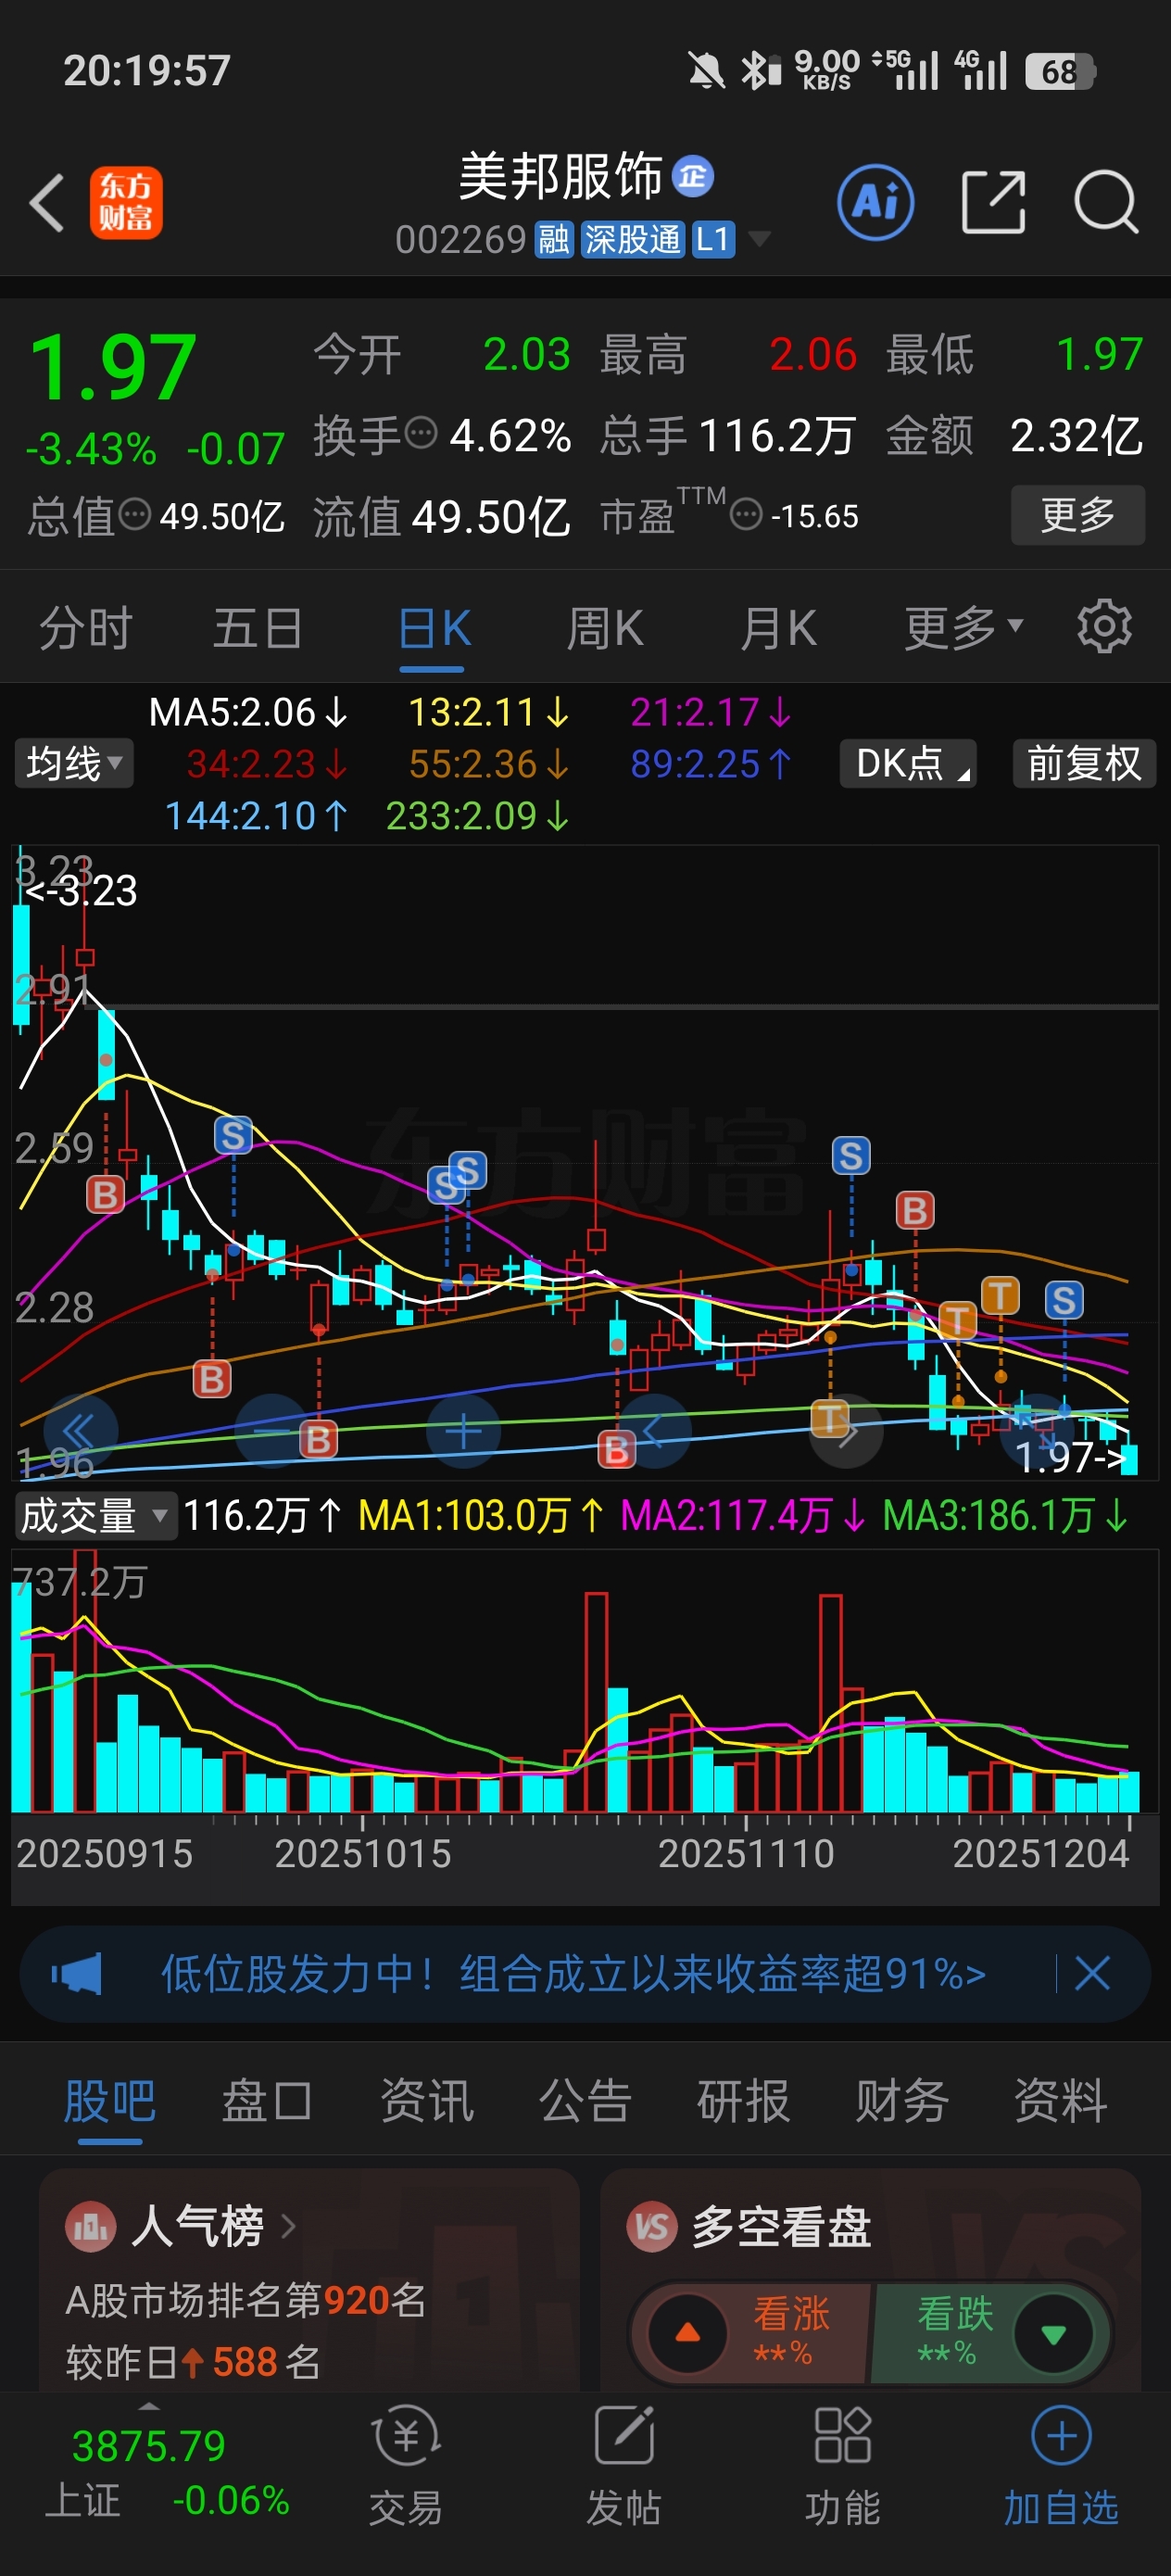The height and width of the screenshot is (2576, 1171).
Task: Tap the 更多 quote details button
Action: (x=1078, y=514)
